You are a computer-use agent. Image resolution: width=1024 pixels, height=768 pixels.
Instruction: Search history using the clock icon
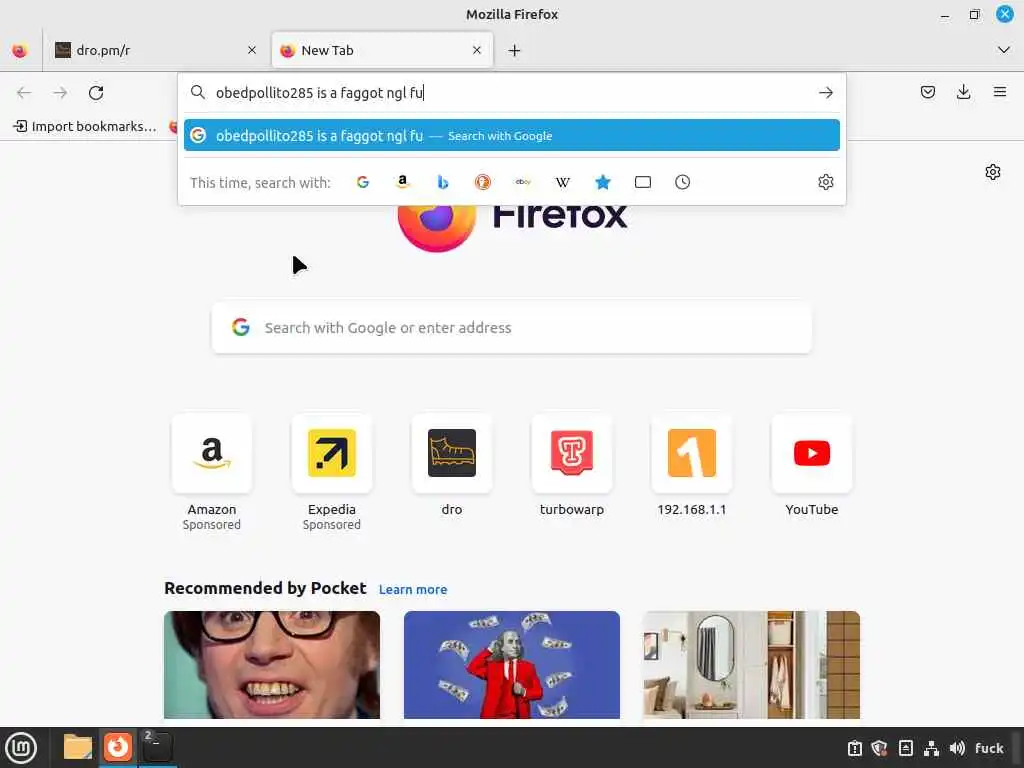[x=682, y=182]
